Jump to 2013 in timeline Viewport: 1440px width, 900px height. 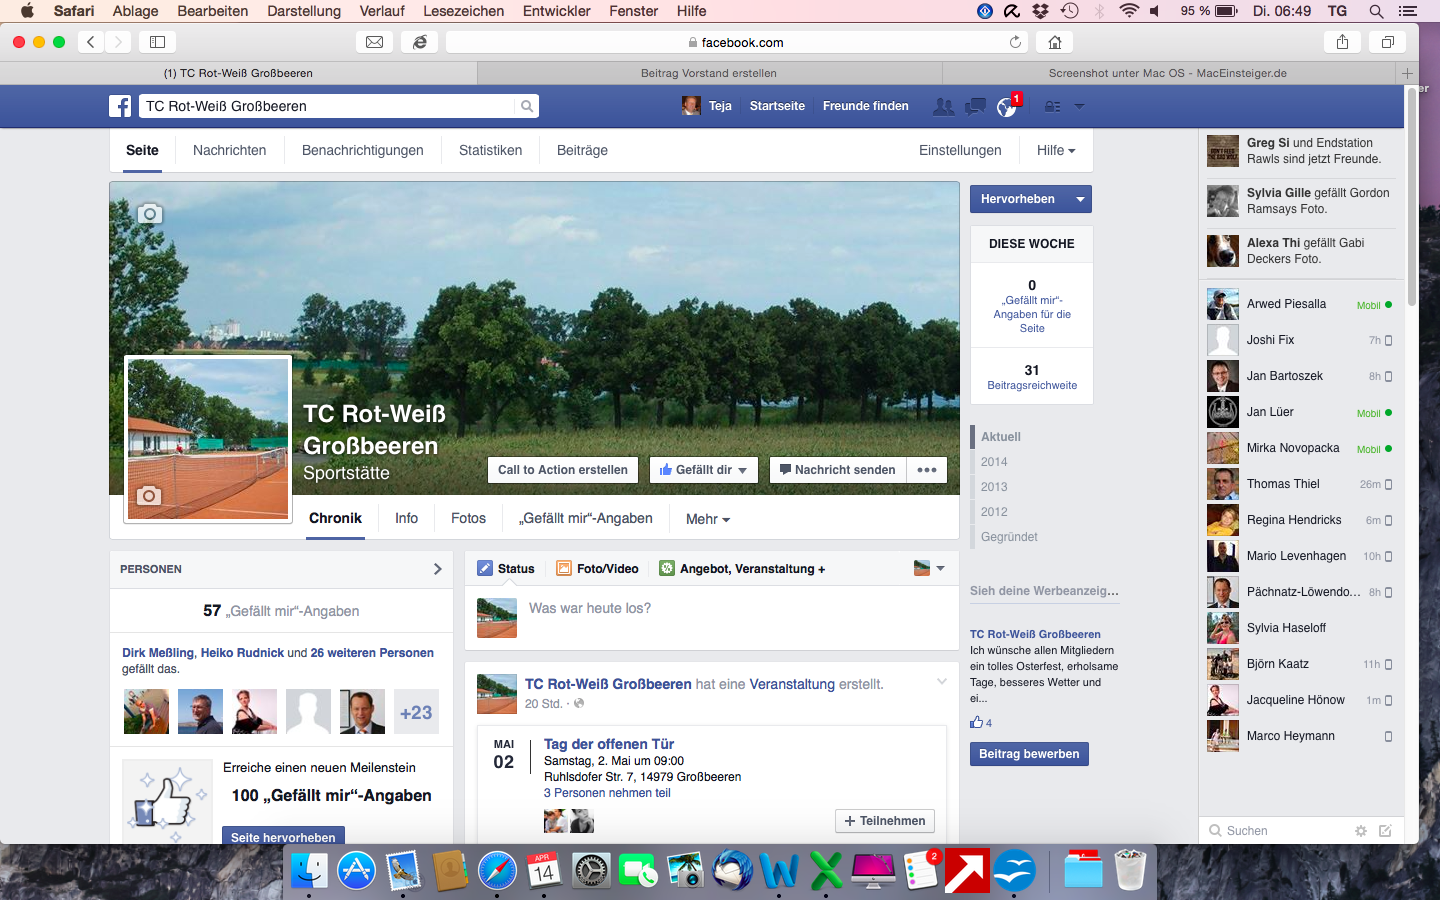[x=994, y=487]
